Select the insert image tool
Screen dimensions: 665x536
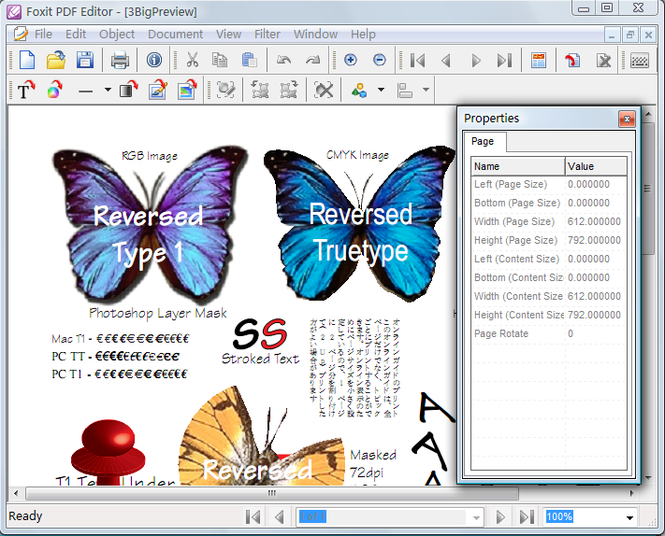(x=187, y=89)
